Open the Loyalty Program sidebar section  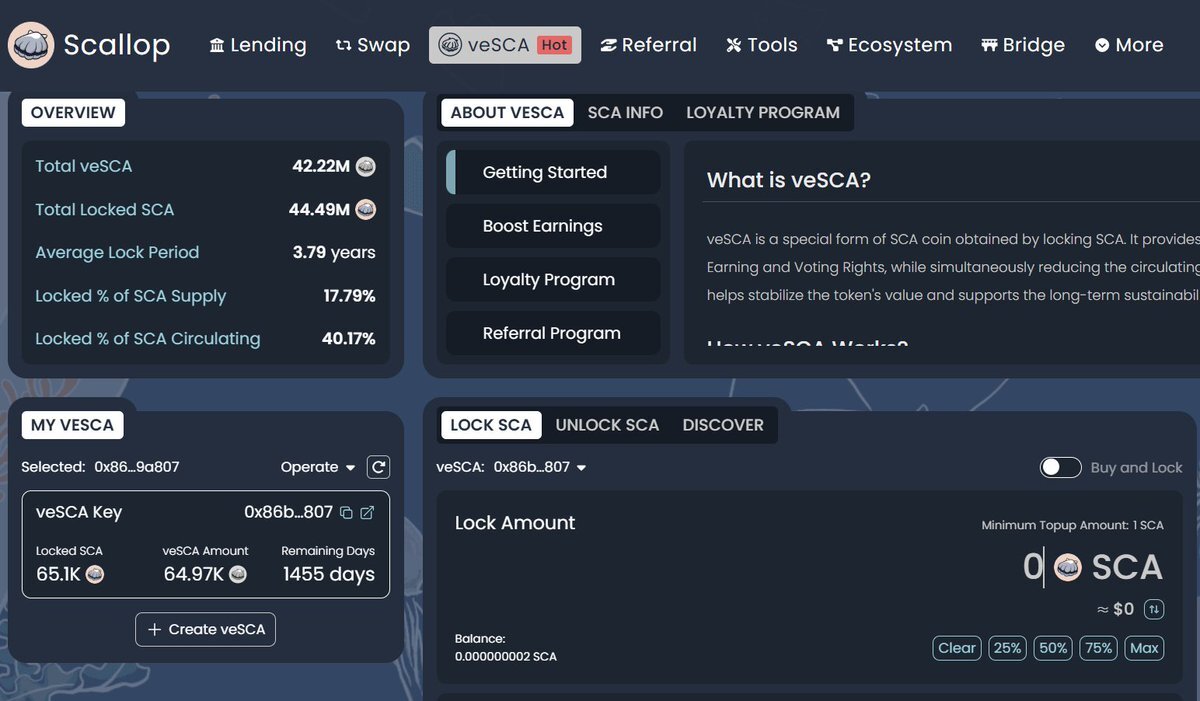(x=553, y=280)
